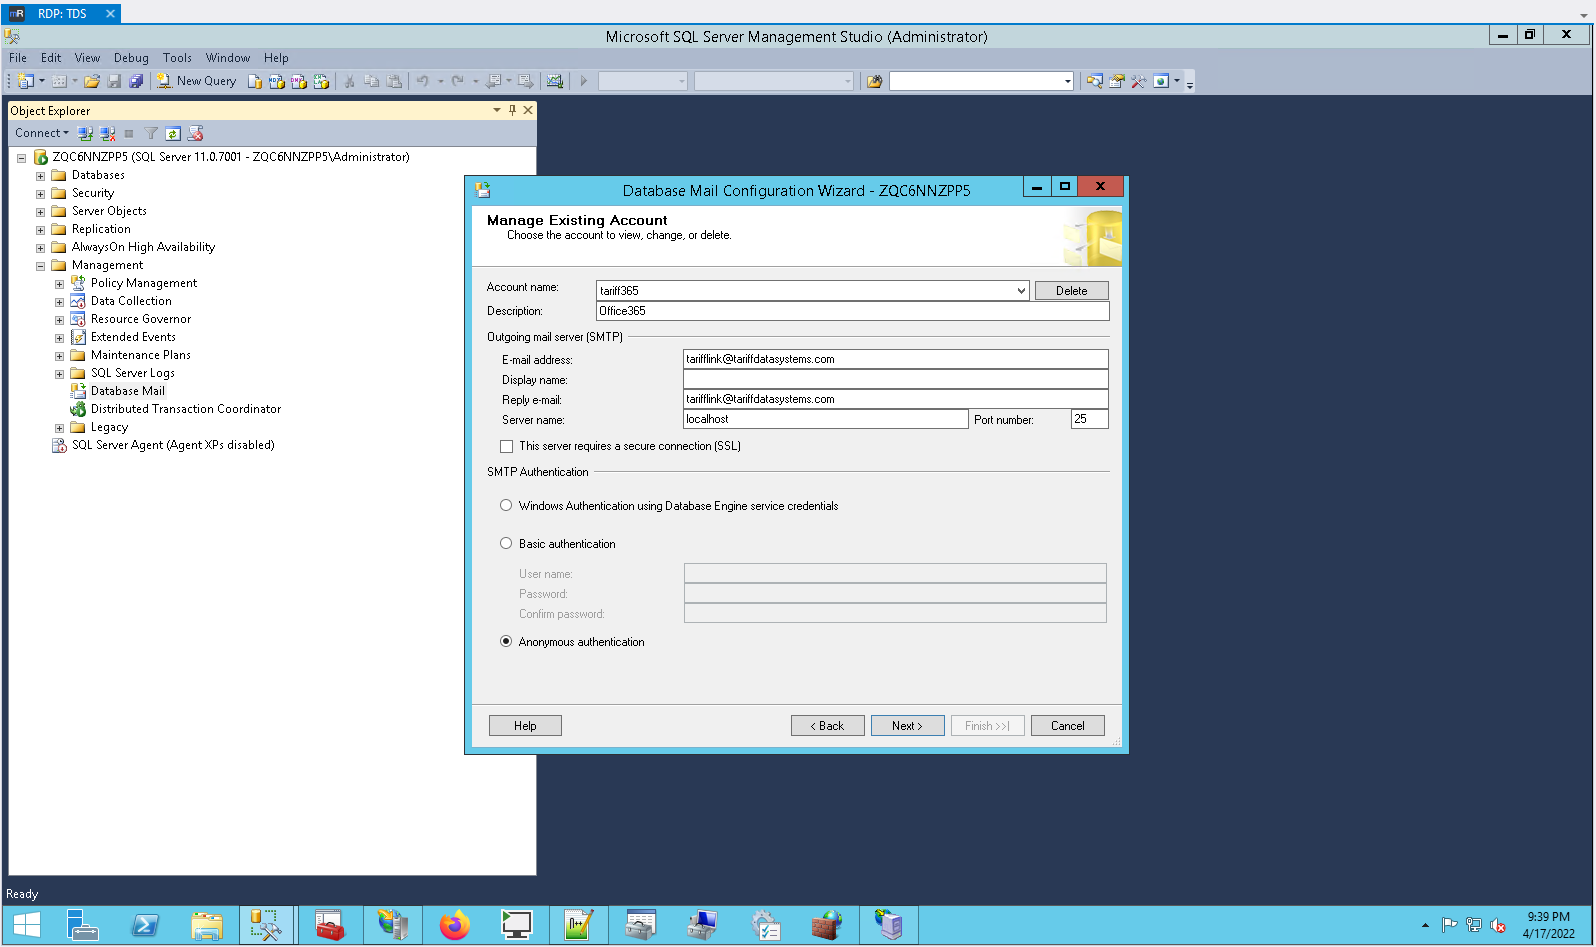Viewport: 1596px width, 947px height.
Task: Click the Properties Window icon in toolbar
Action: [x=1117, y=81]
